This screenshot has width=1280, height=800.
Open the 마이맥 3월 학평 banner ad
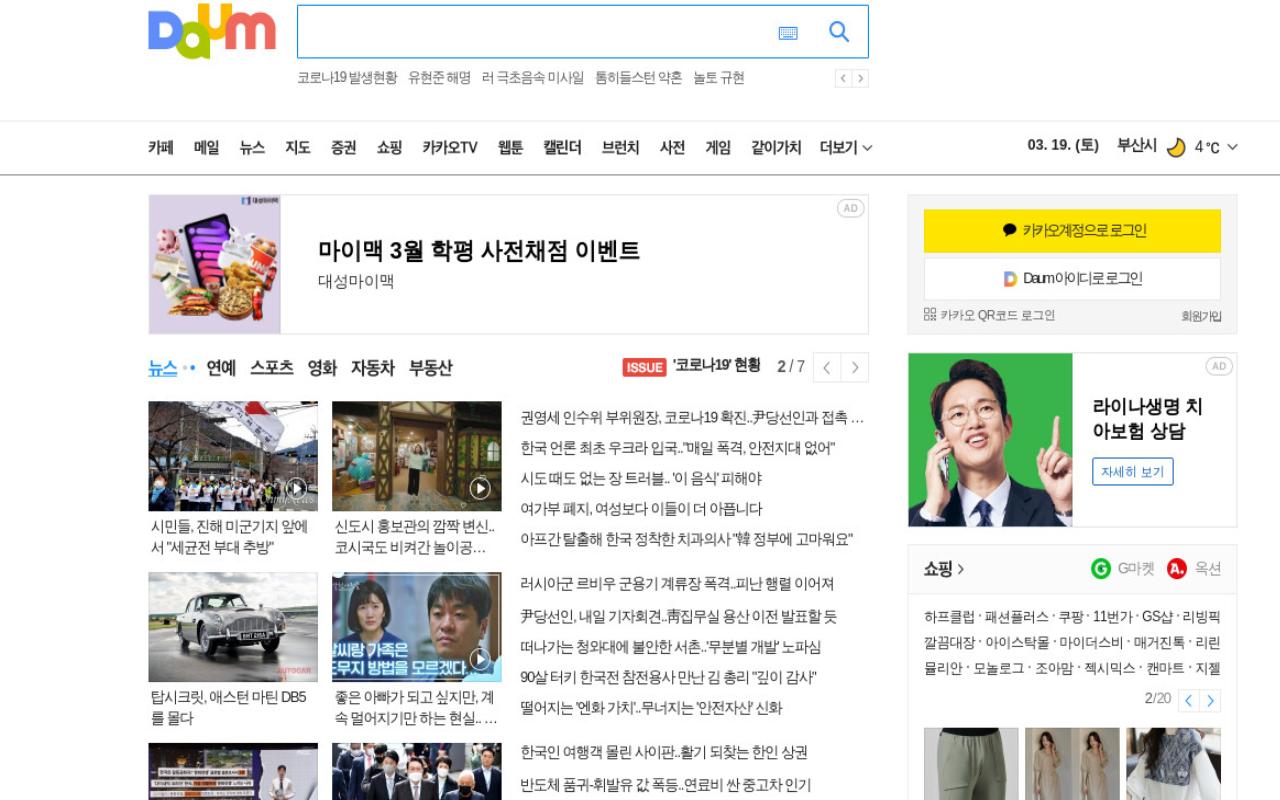tap(508, 264)
